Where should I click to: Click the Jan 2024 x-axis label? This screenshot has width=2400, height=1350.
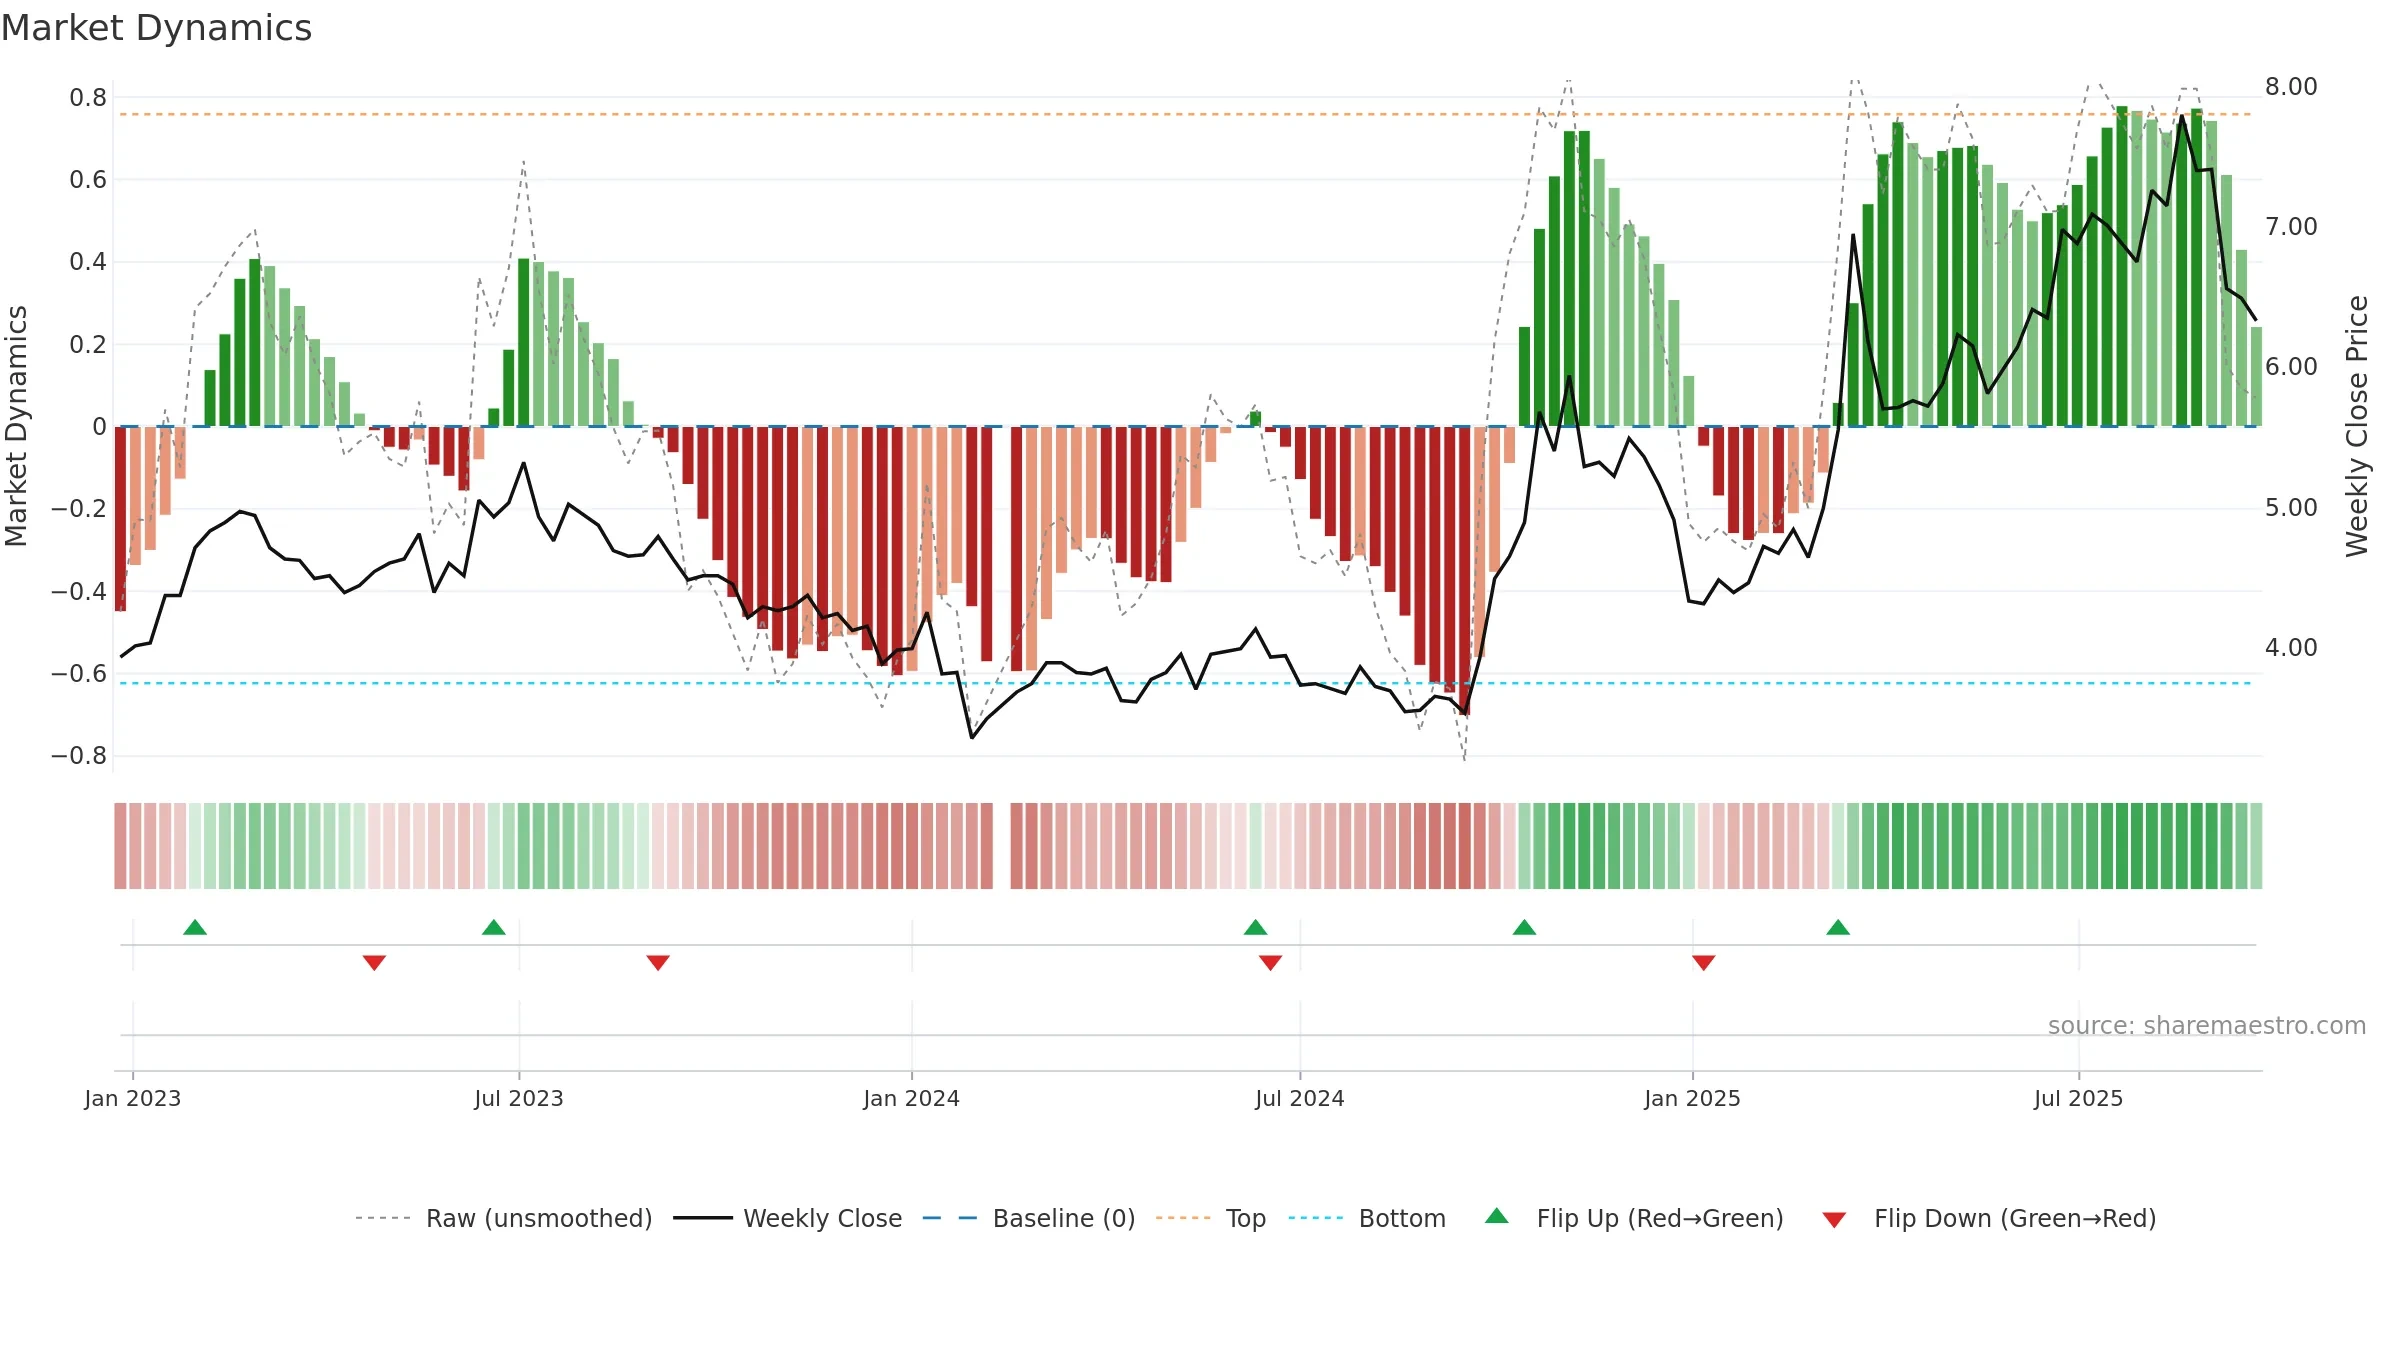(912, 1098)
